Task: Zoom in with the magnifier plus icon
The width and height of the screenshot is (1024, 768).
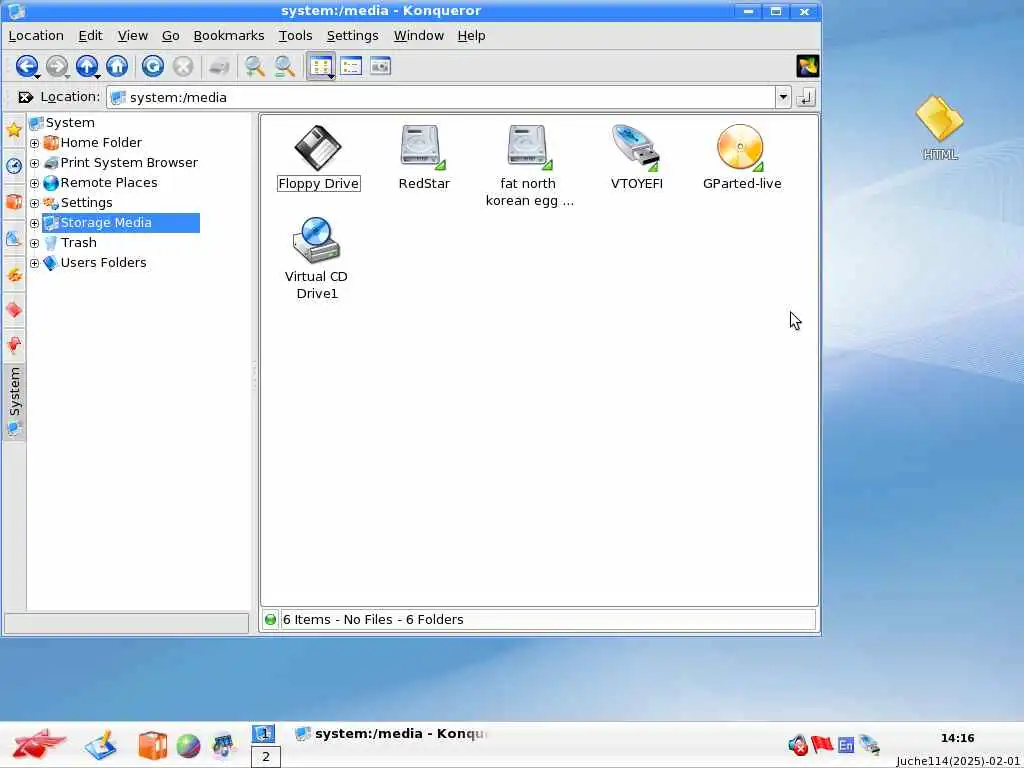Action: coord(254,66)
